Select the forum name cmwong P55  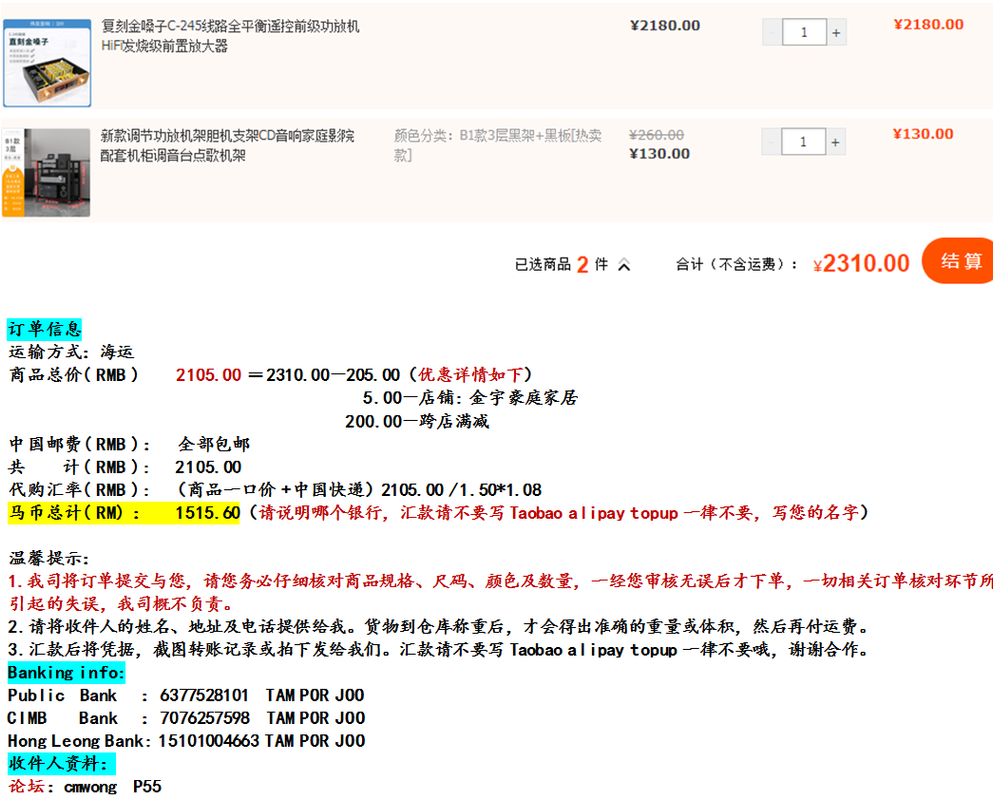pyautogui.click(x=113, y=787)
